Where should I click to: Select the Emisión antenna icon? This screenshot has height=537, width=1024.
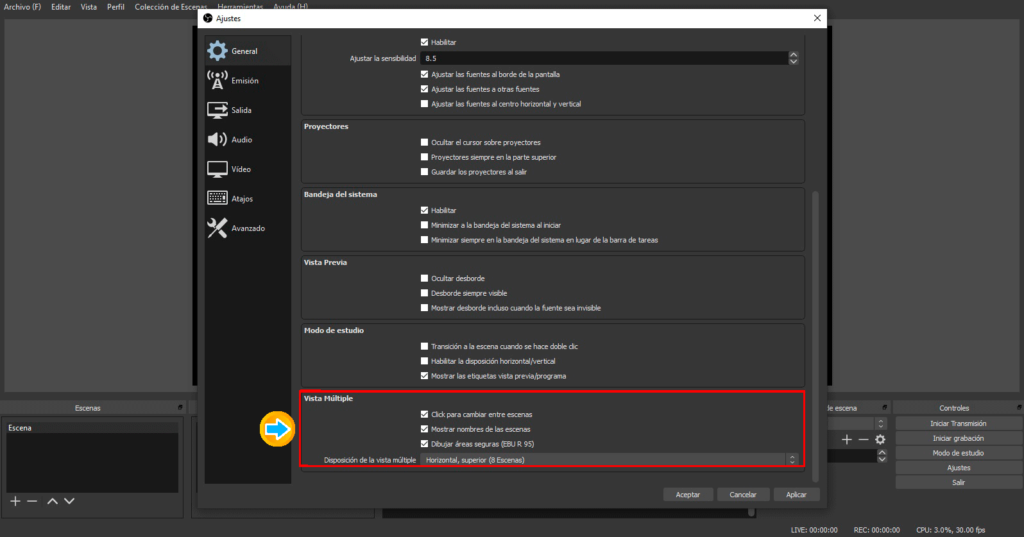pyautogui.click(x=217, y=80)
